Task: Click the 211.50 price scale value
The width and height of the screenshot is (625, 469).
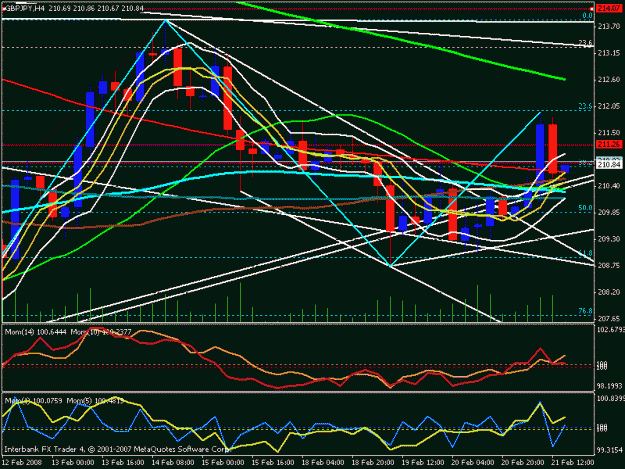Action: 609,133
